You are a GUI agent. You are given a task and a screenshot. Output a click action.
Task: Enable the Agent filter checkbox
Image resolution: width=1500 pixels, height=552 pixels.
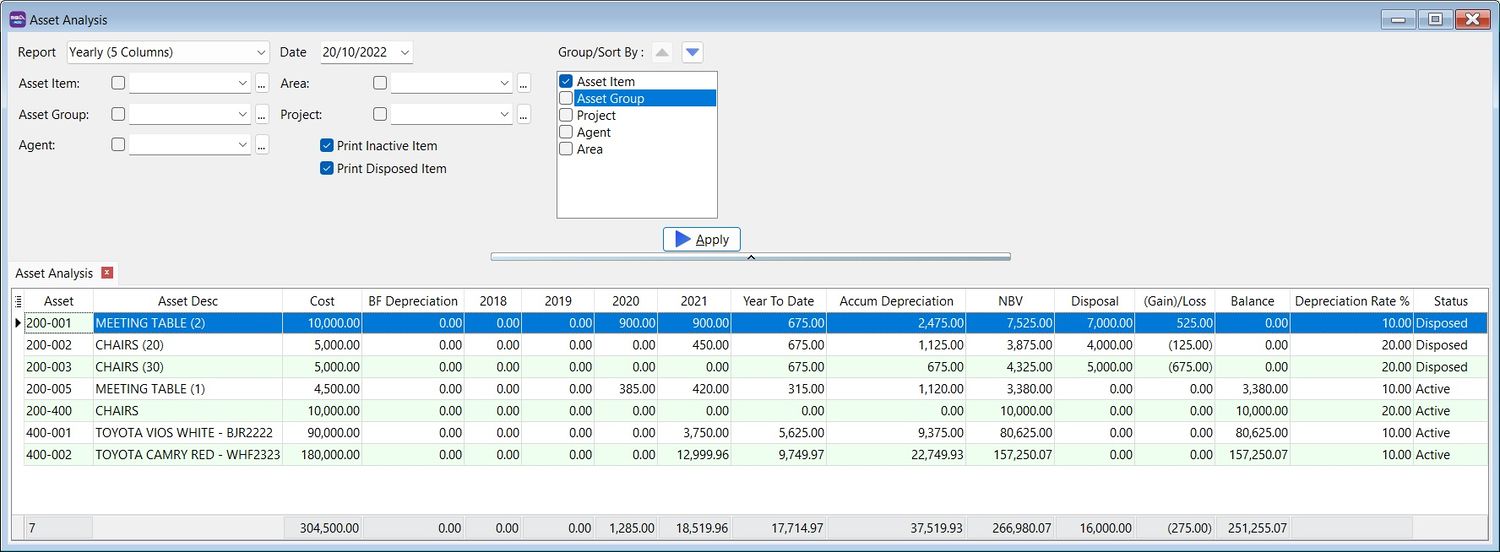pos(118,145)
